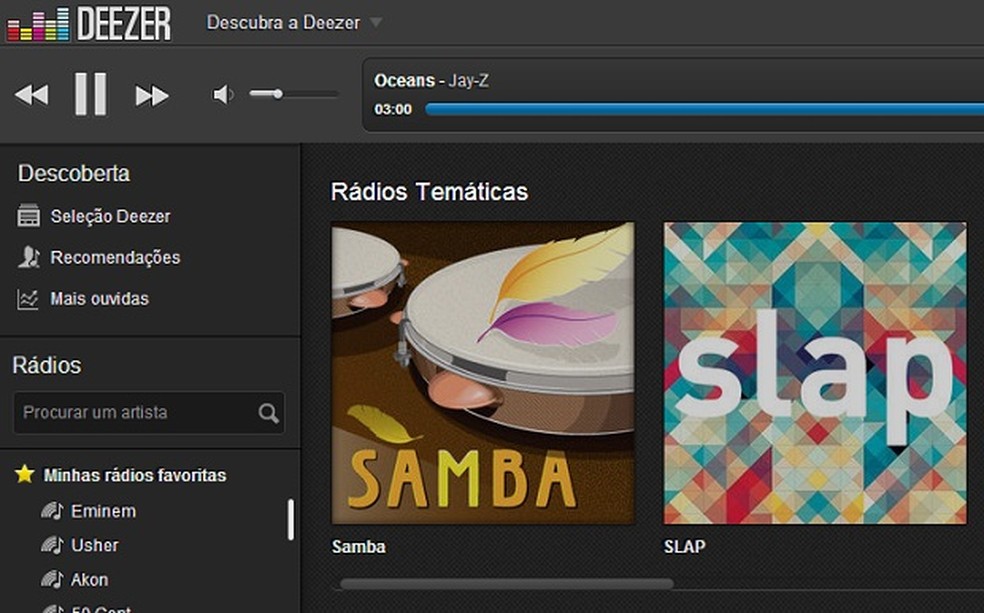View Mais ouvidas charts

pyautogui.click(x=105, y=298)
